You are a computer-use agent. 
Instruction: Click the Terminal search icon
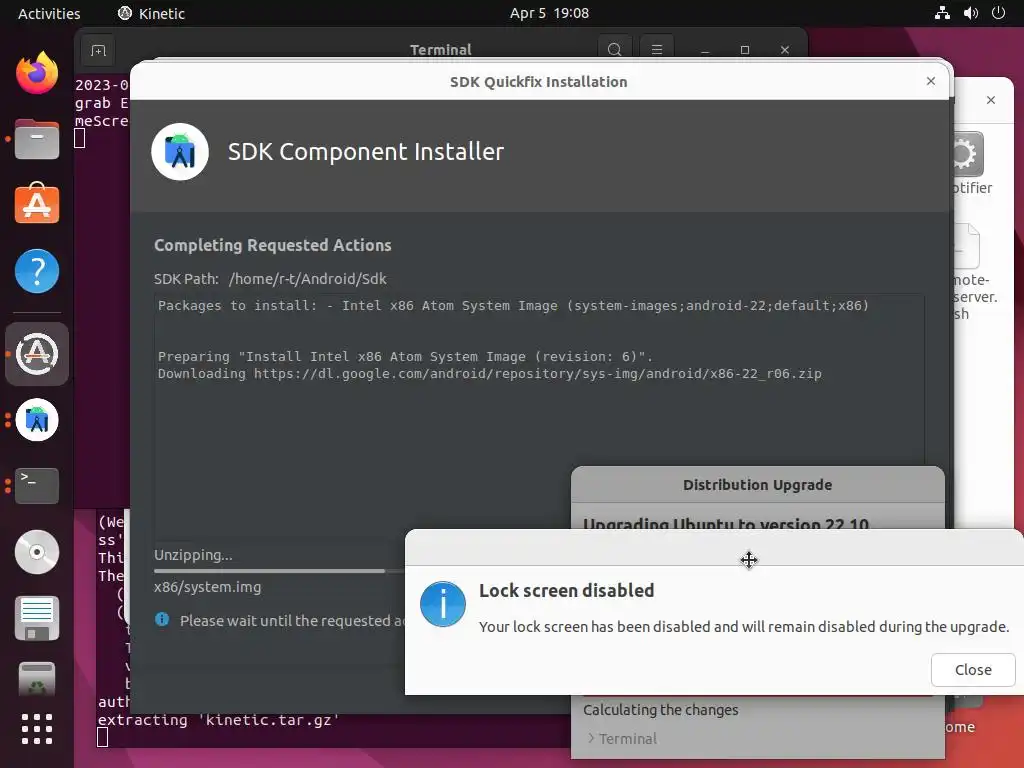click(615, 50)
